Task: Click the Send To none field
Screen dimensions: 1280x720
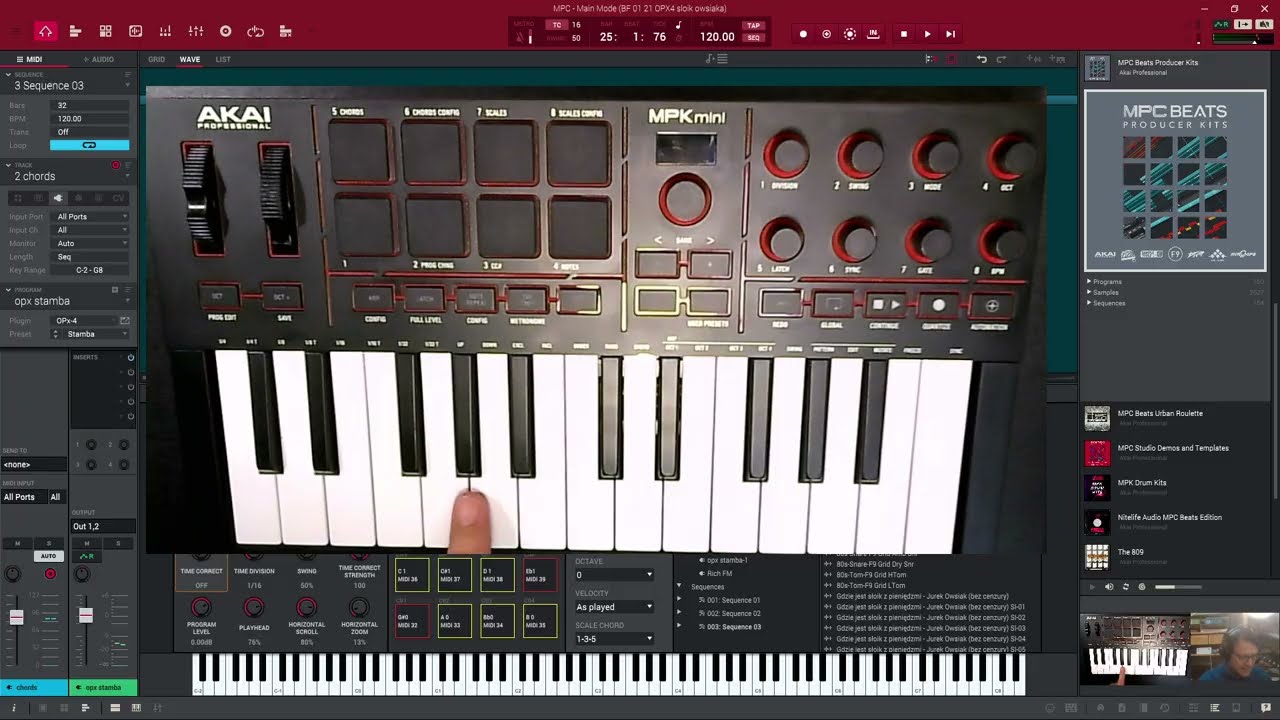Action: point(33,465)
